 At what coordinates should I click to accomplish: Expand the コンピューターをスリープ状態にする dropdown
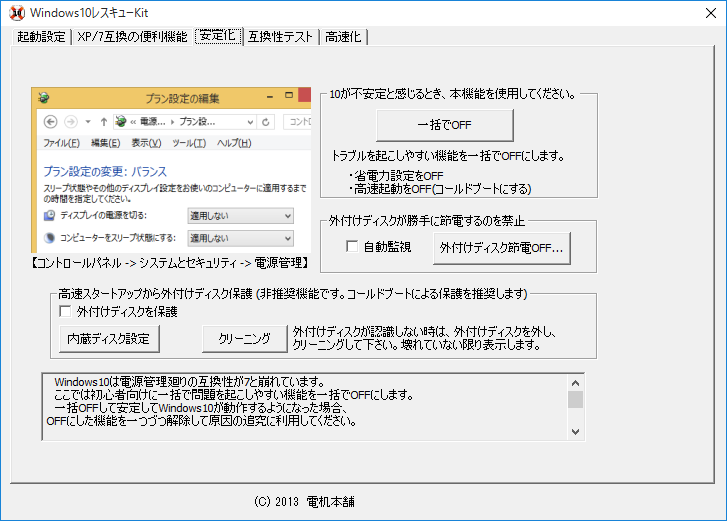point(240,239)
